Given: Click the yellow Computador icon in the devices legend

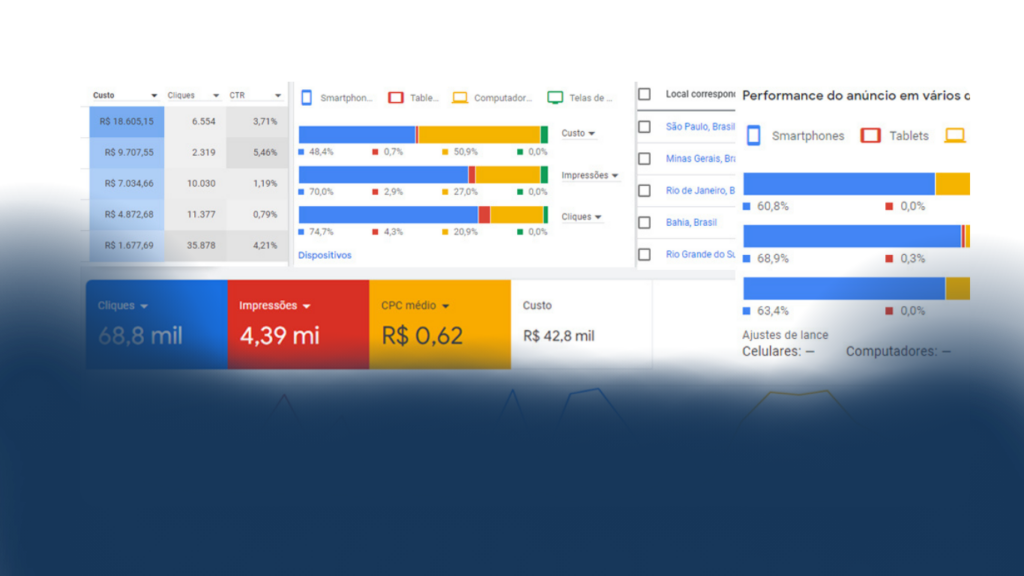Looking at the screenshot, I should tap(460, 98).
